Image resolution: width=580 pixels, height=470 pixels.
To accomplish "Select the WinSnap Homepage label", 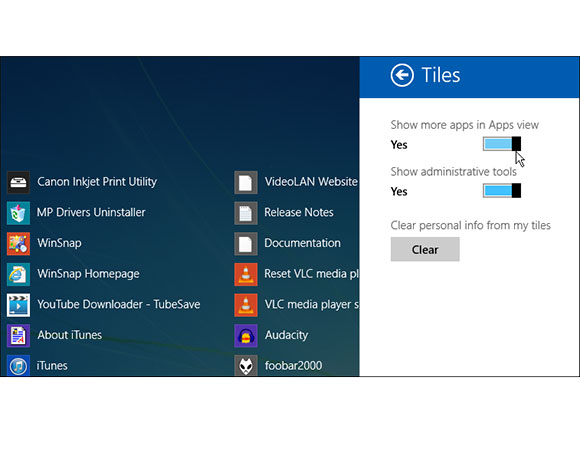I will point(88,274).
